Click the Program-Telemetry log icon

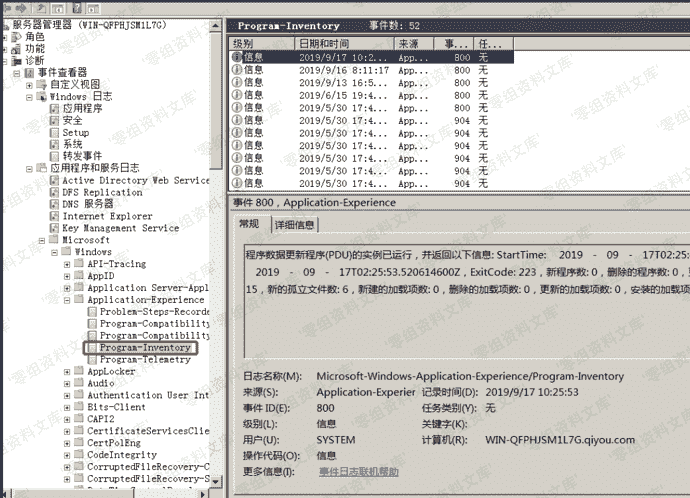pos(92,360)
